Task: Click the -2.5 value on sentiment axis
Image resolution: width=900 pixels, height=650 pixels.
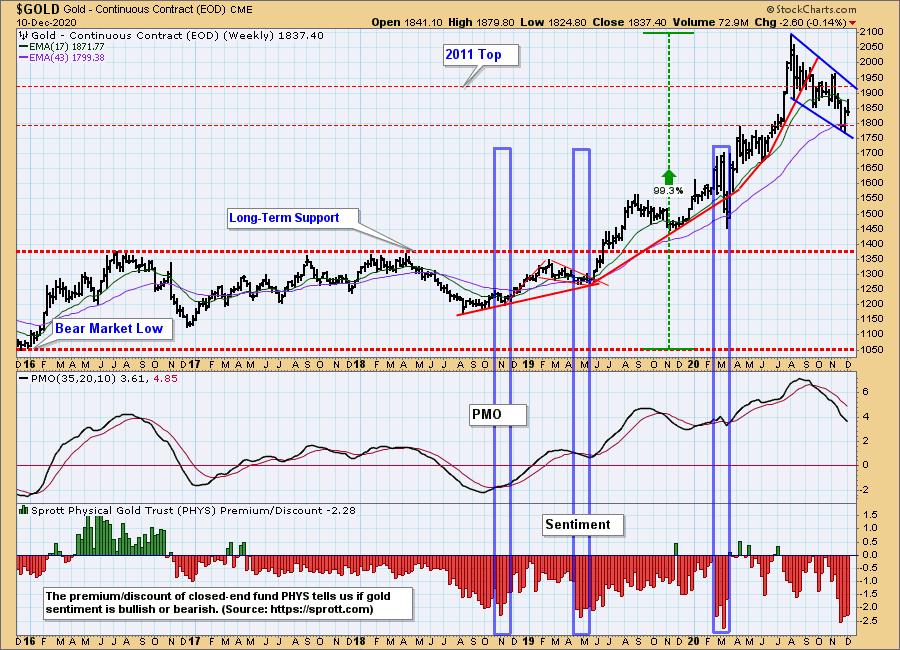Action: coord(868,621)
